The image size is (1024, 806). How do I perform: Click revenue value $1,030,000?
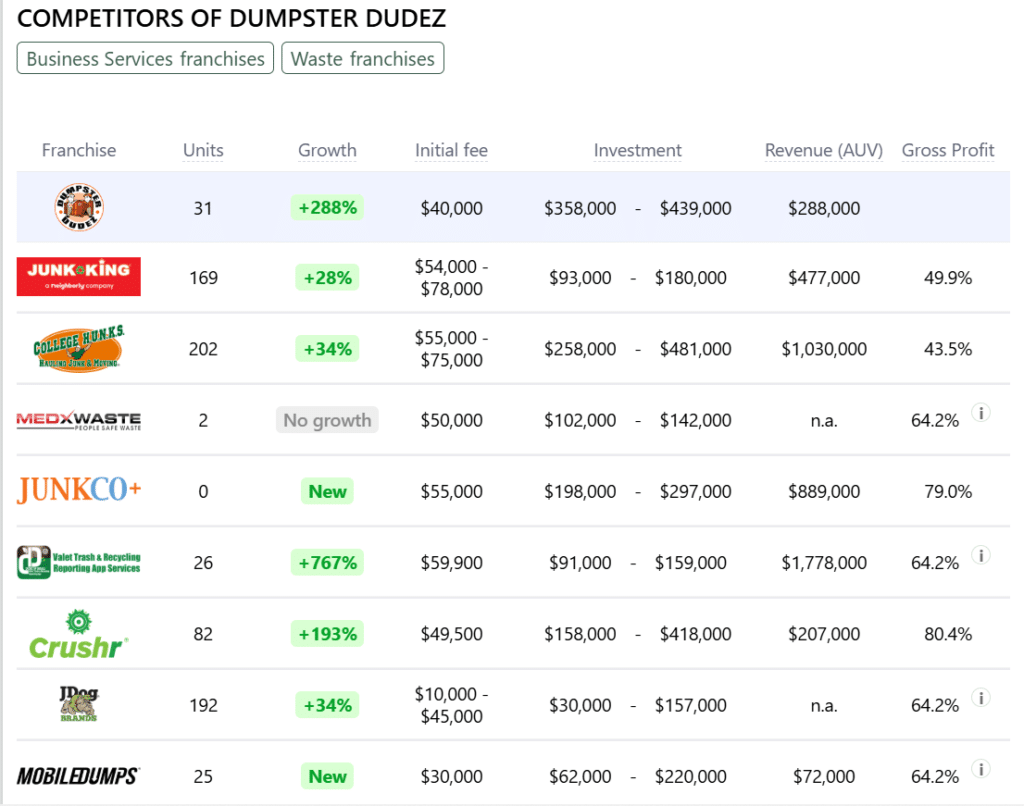824,349
